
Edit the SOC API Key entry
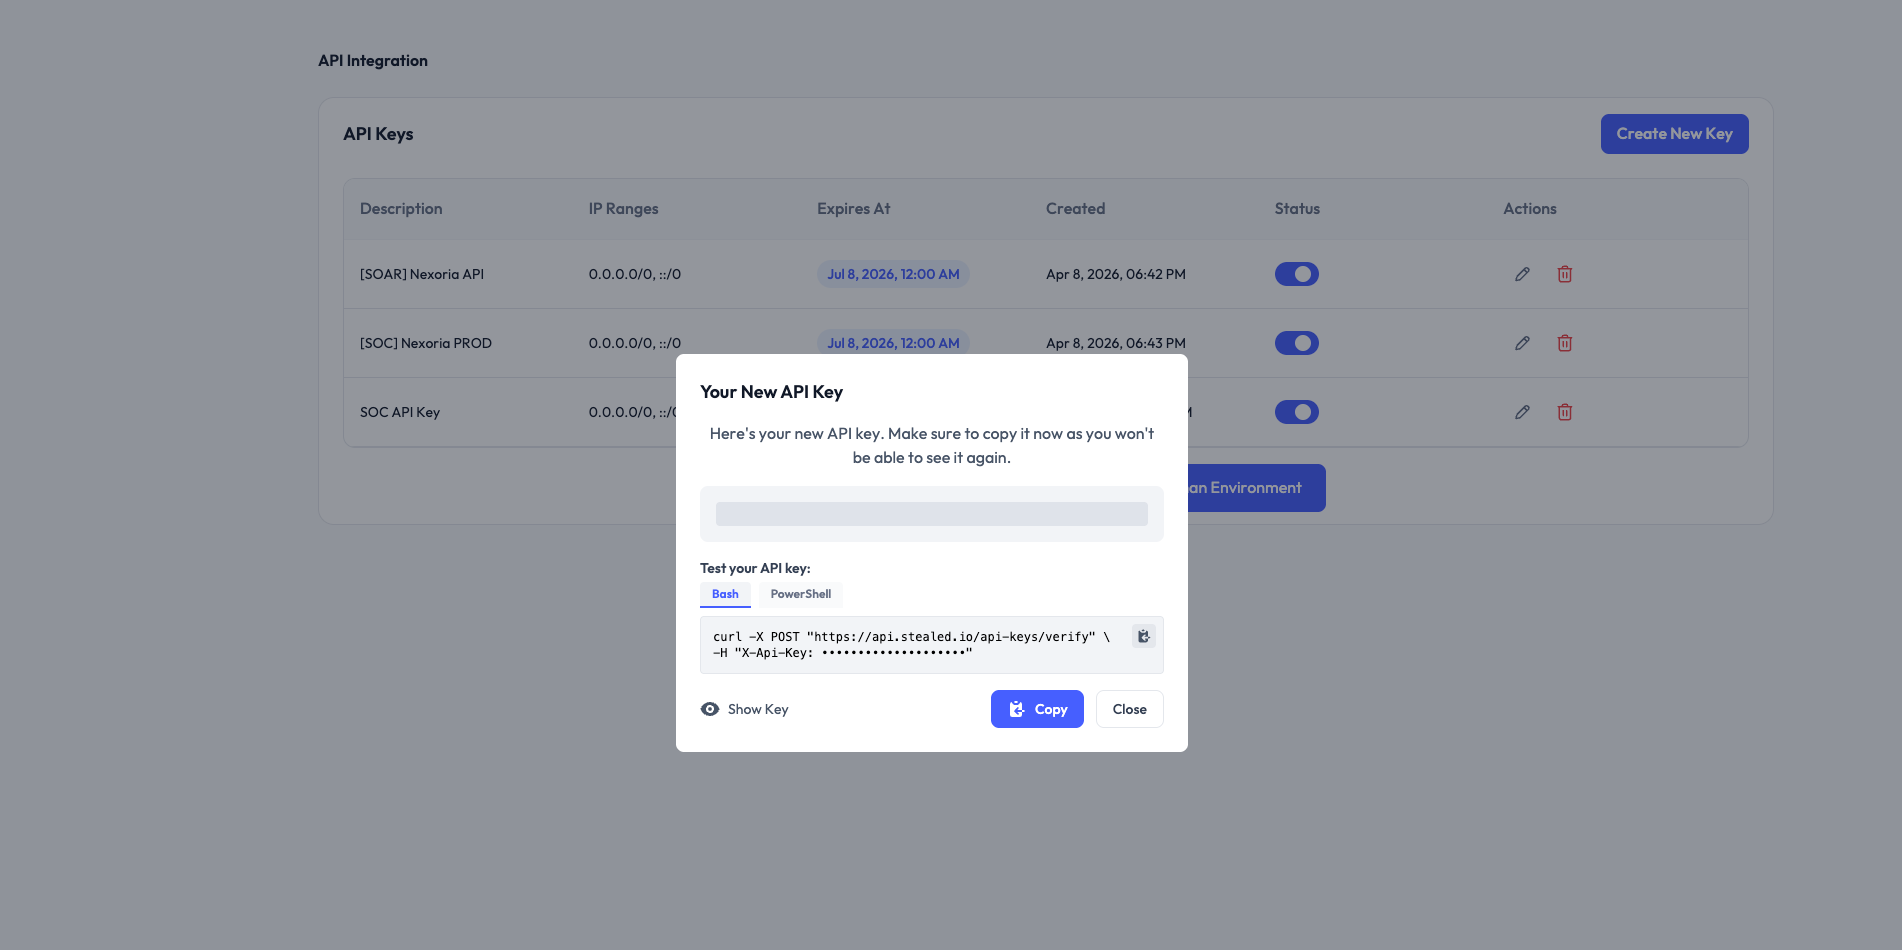tap(1522, 411)
